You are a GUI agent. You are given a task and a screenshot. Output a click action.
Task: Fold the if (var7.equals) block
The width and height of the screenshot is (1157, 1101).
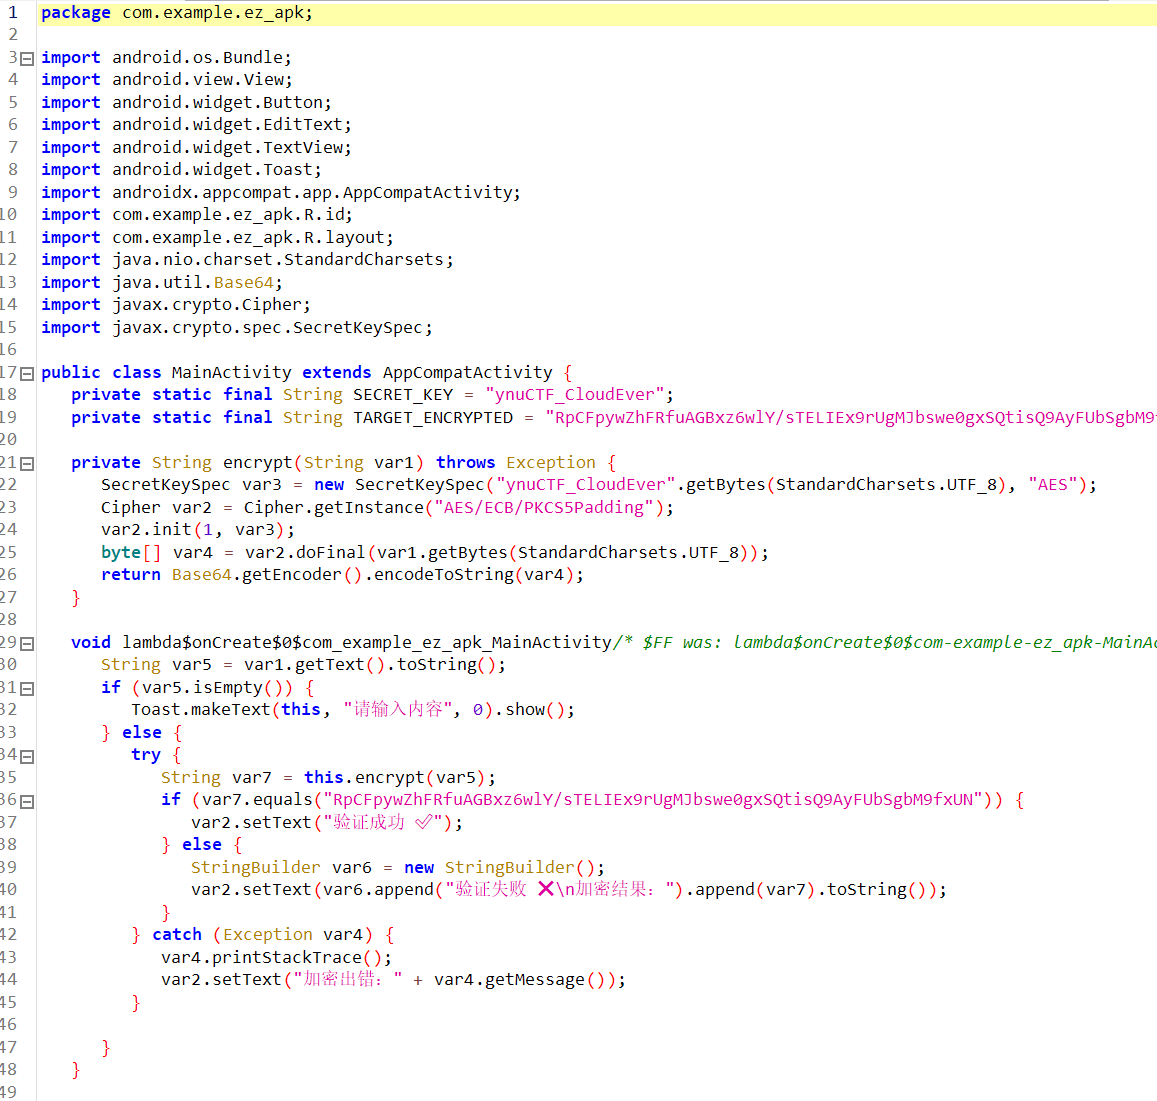27,802
